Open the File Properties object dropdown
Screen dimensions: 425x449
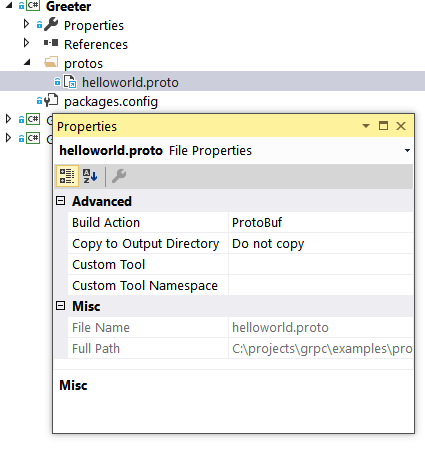[407, 151]
